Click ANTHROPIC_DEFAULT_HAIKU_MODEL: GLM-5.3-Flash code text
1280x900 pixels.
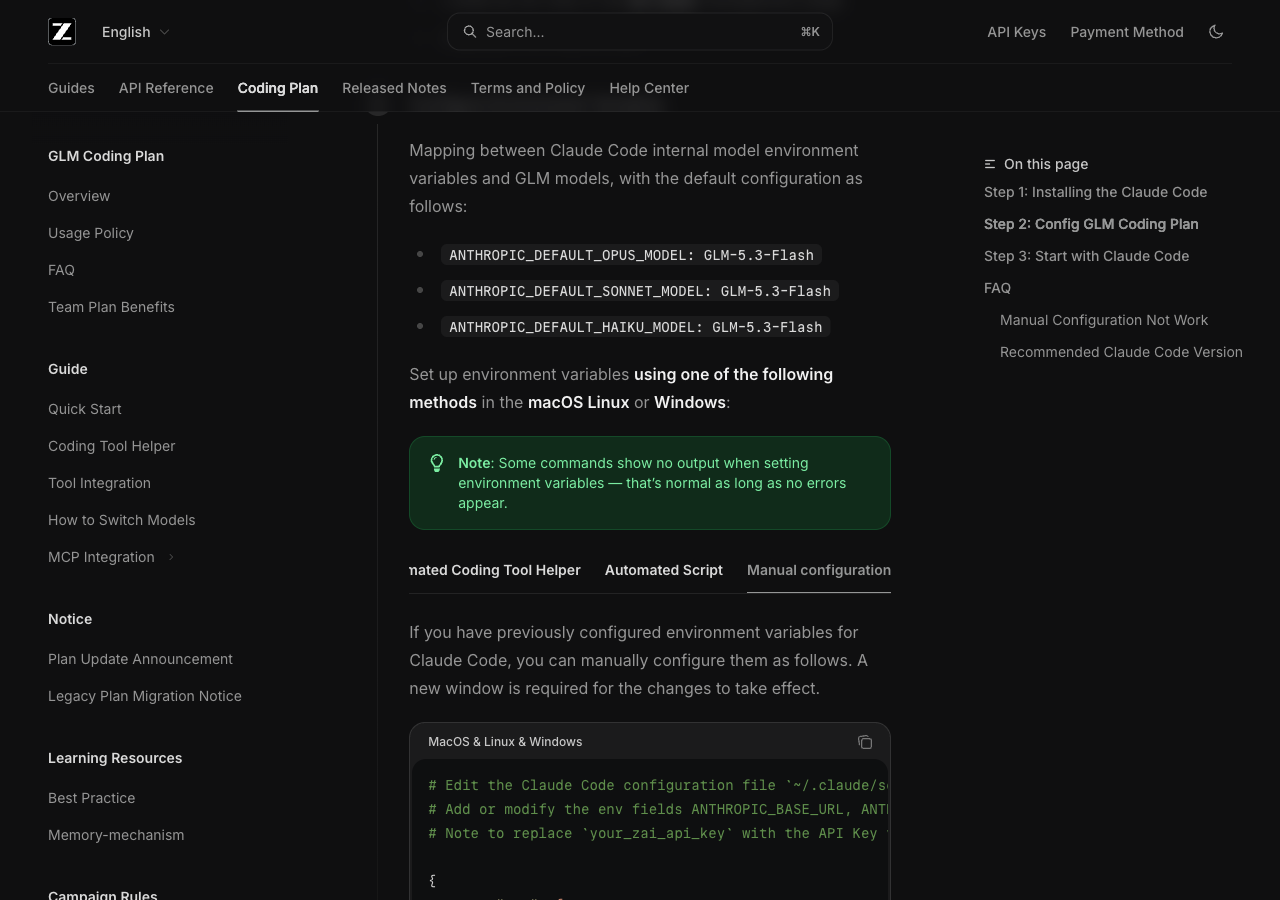(x=636, y=327)
